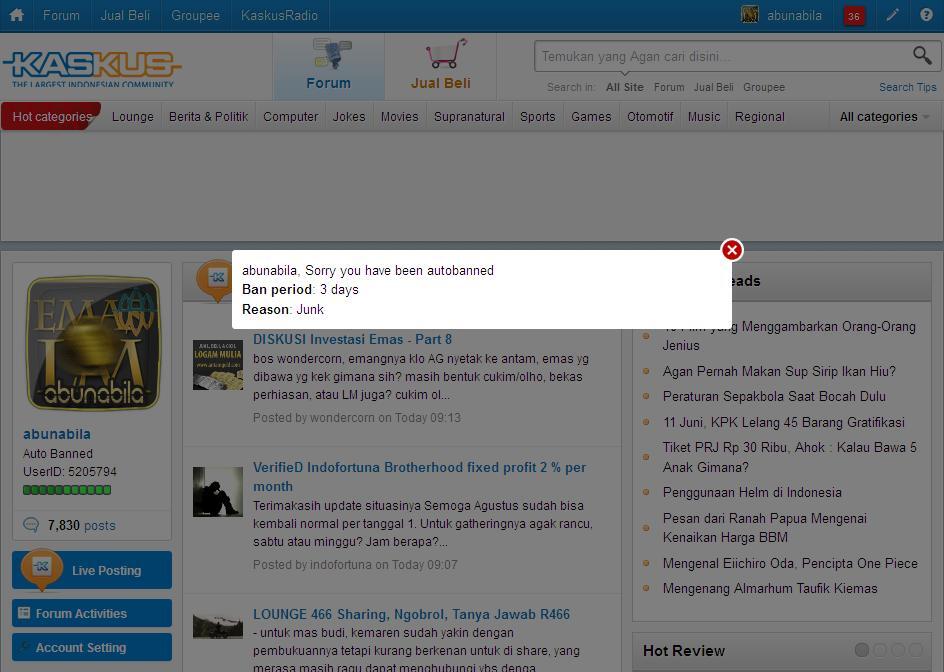Image resolution: width=944 pixels, height=672 pixels.
Task: Open the Jokes category
Action: [x=349, y=117]
